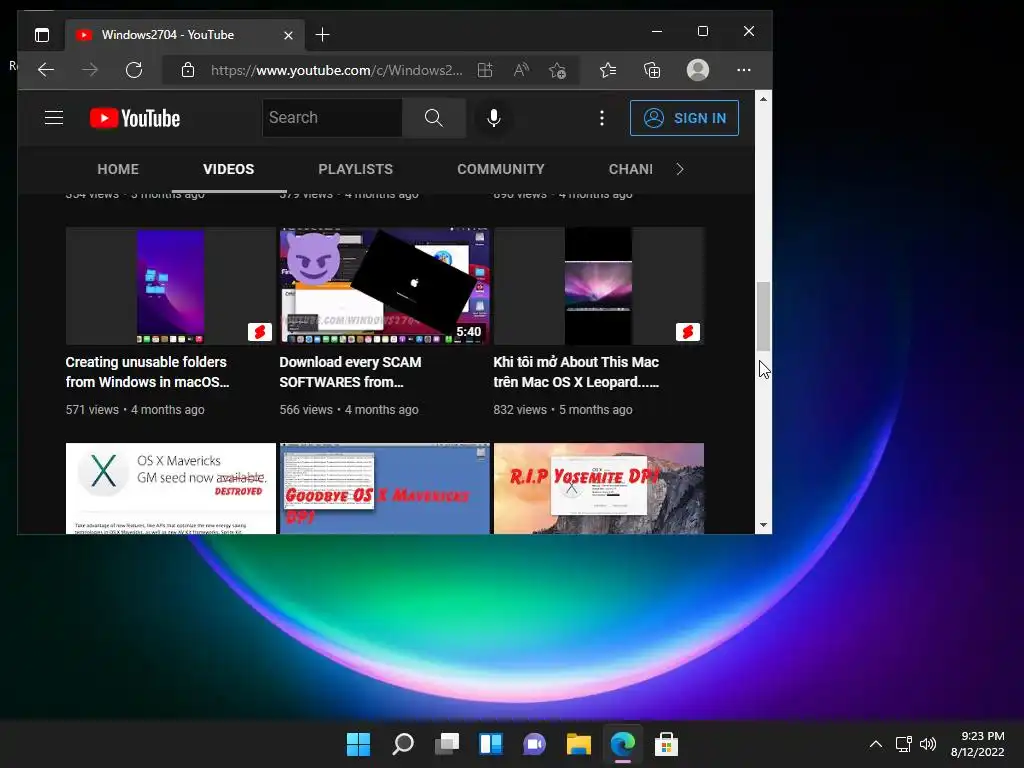Open the COMMUNITY channel tab
The width and height of the screenshot is (1024, 768).
(501, 169)
